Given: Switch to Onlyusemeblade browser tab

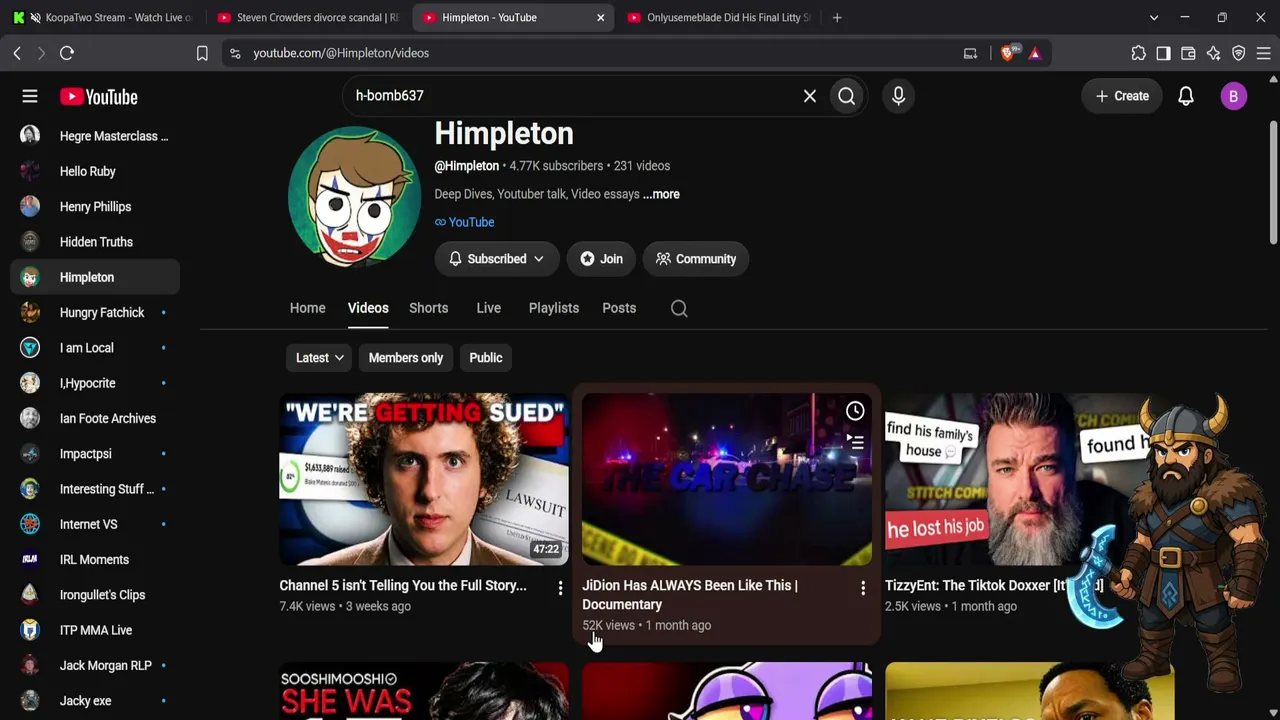Looking at the screenshot, I should pos(720,17).
